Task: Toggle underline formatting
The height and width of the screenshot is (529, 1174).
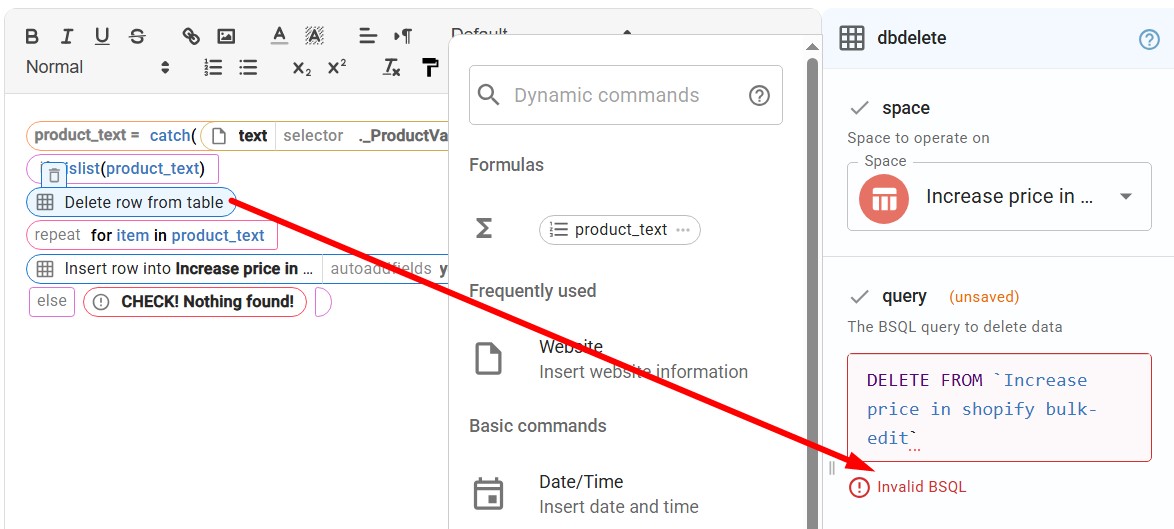Action: (x=102, y=37)
